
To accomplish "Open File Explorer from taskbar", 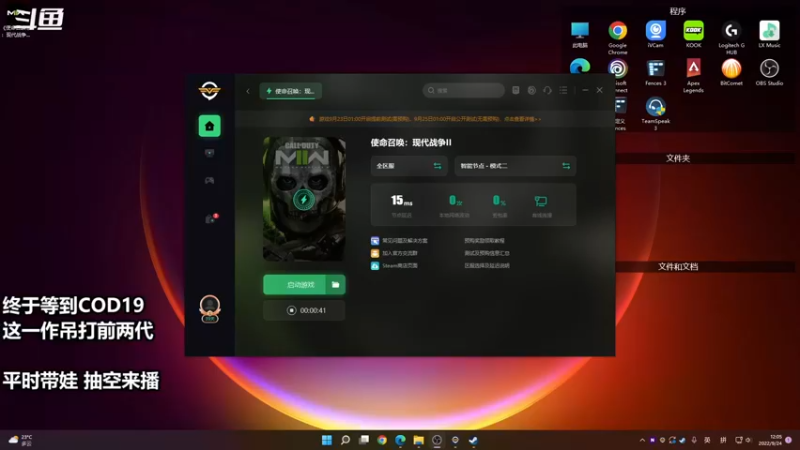I will coord(418,440).
